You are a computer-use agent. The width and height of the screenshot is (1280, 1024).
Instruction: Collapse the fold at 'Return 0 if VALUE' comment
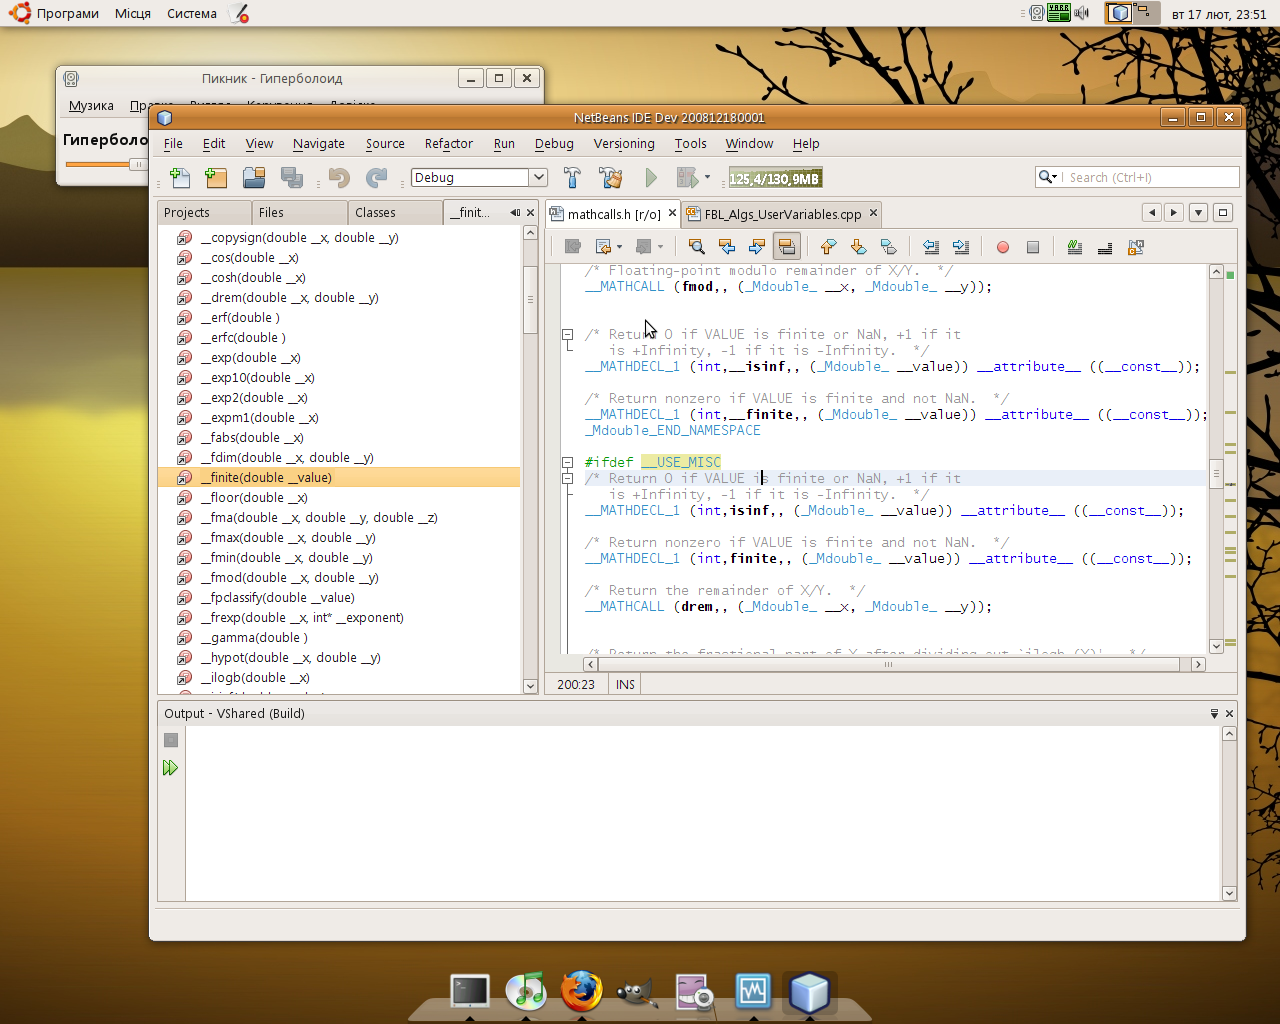coord(567,334)
